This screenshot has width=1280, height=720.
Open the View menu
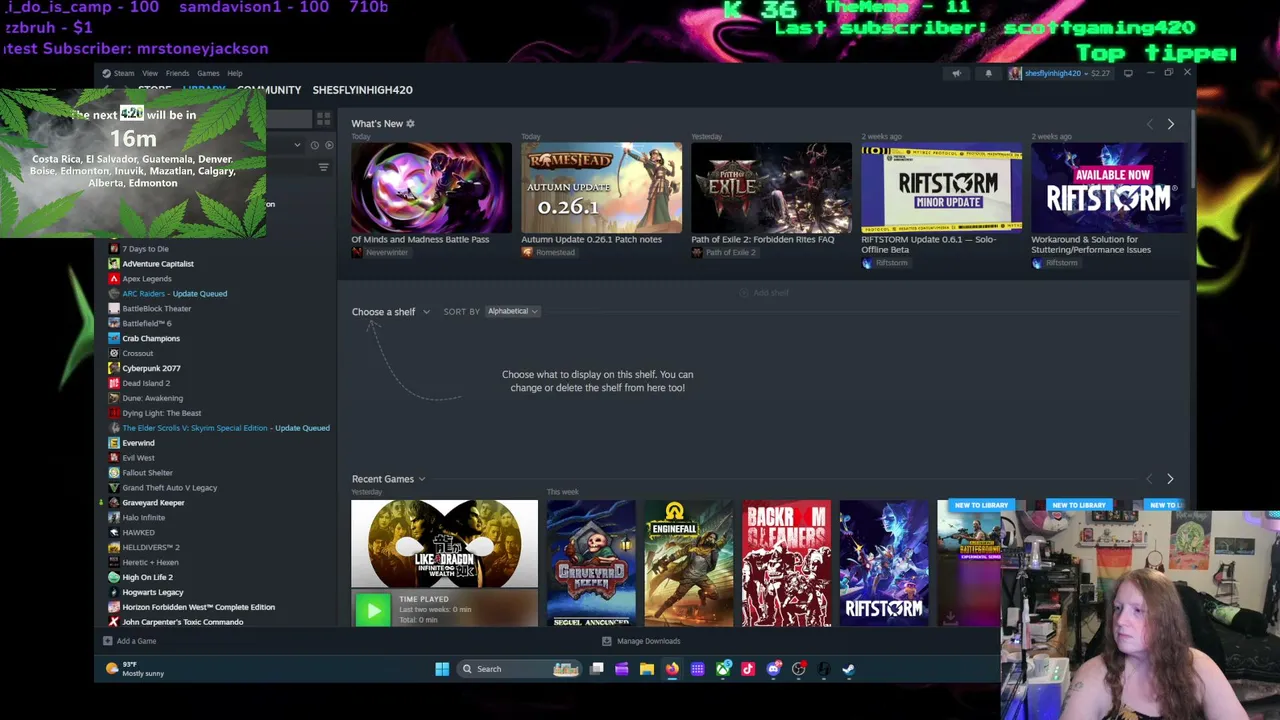pos(150,73)
